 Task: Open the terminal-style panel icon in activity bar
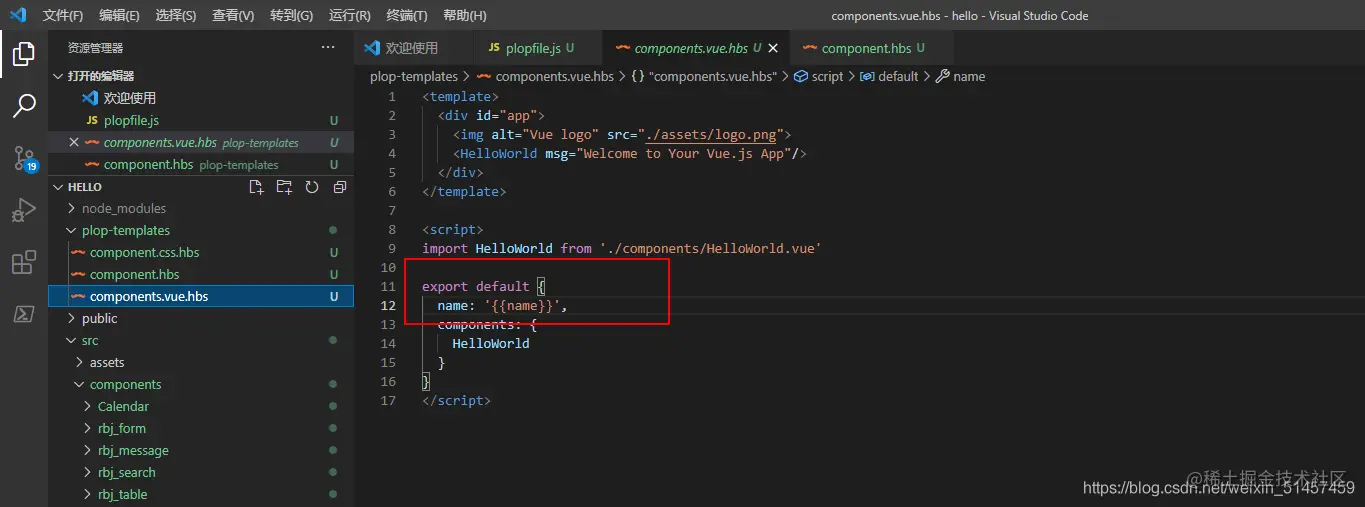coord(24,314)
